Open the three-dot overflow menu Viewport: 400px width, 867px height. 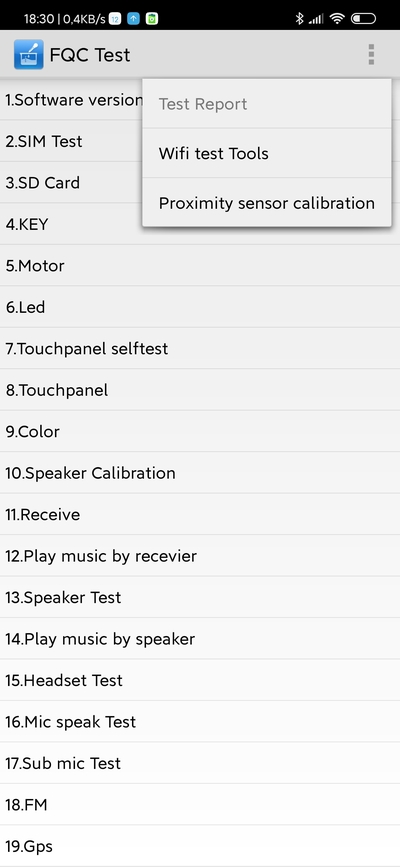pos(371,54)
